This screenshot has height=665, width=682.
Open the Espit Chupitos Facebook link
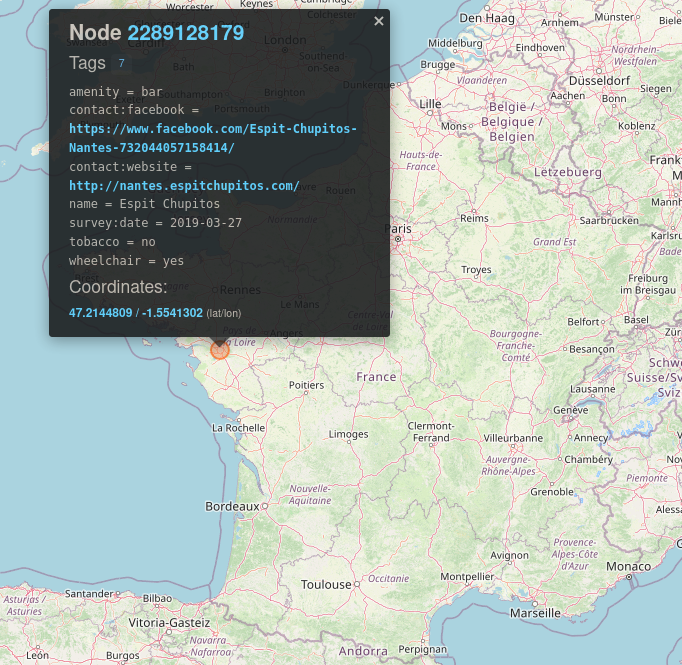pos(213,138)
